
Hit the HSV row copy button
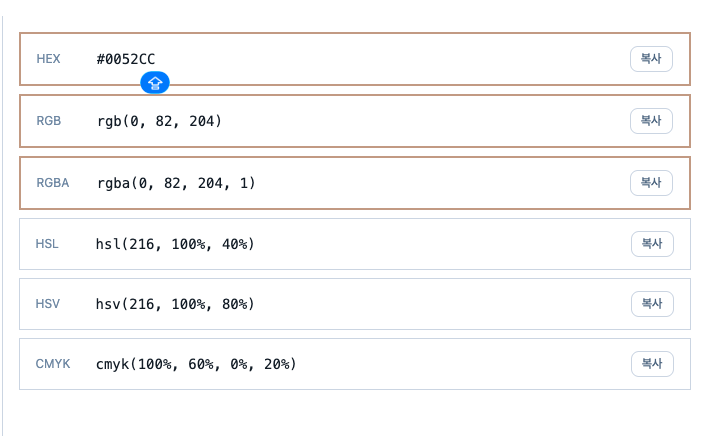(651, 303)
